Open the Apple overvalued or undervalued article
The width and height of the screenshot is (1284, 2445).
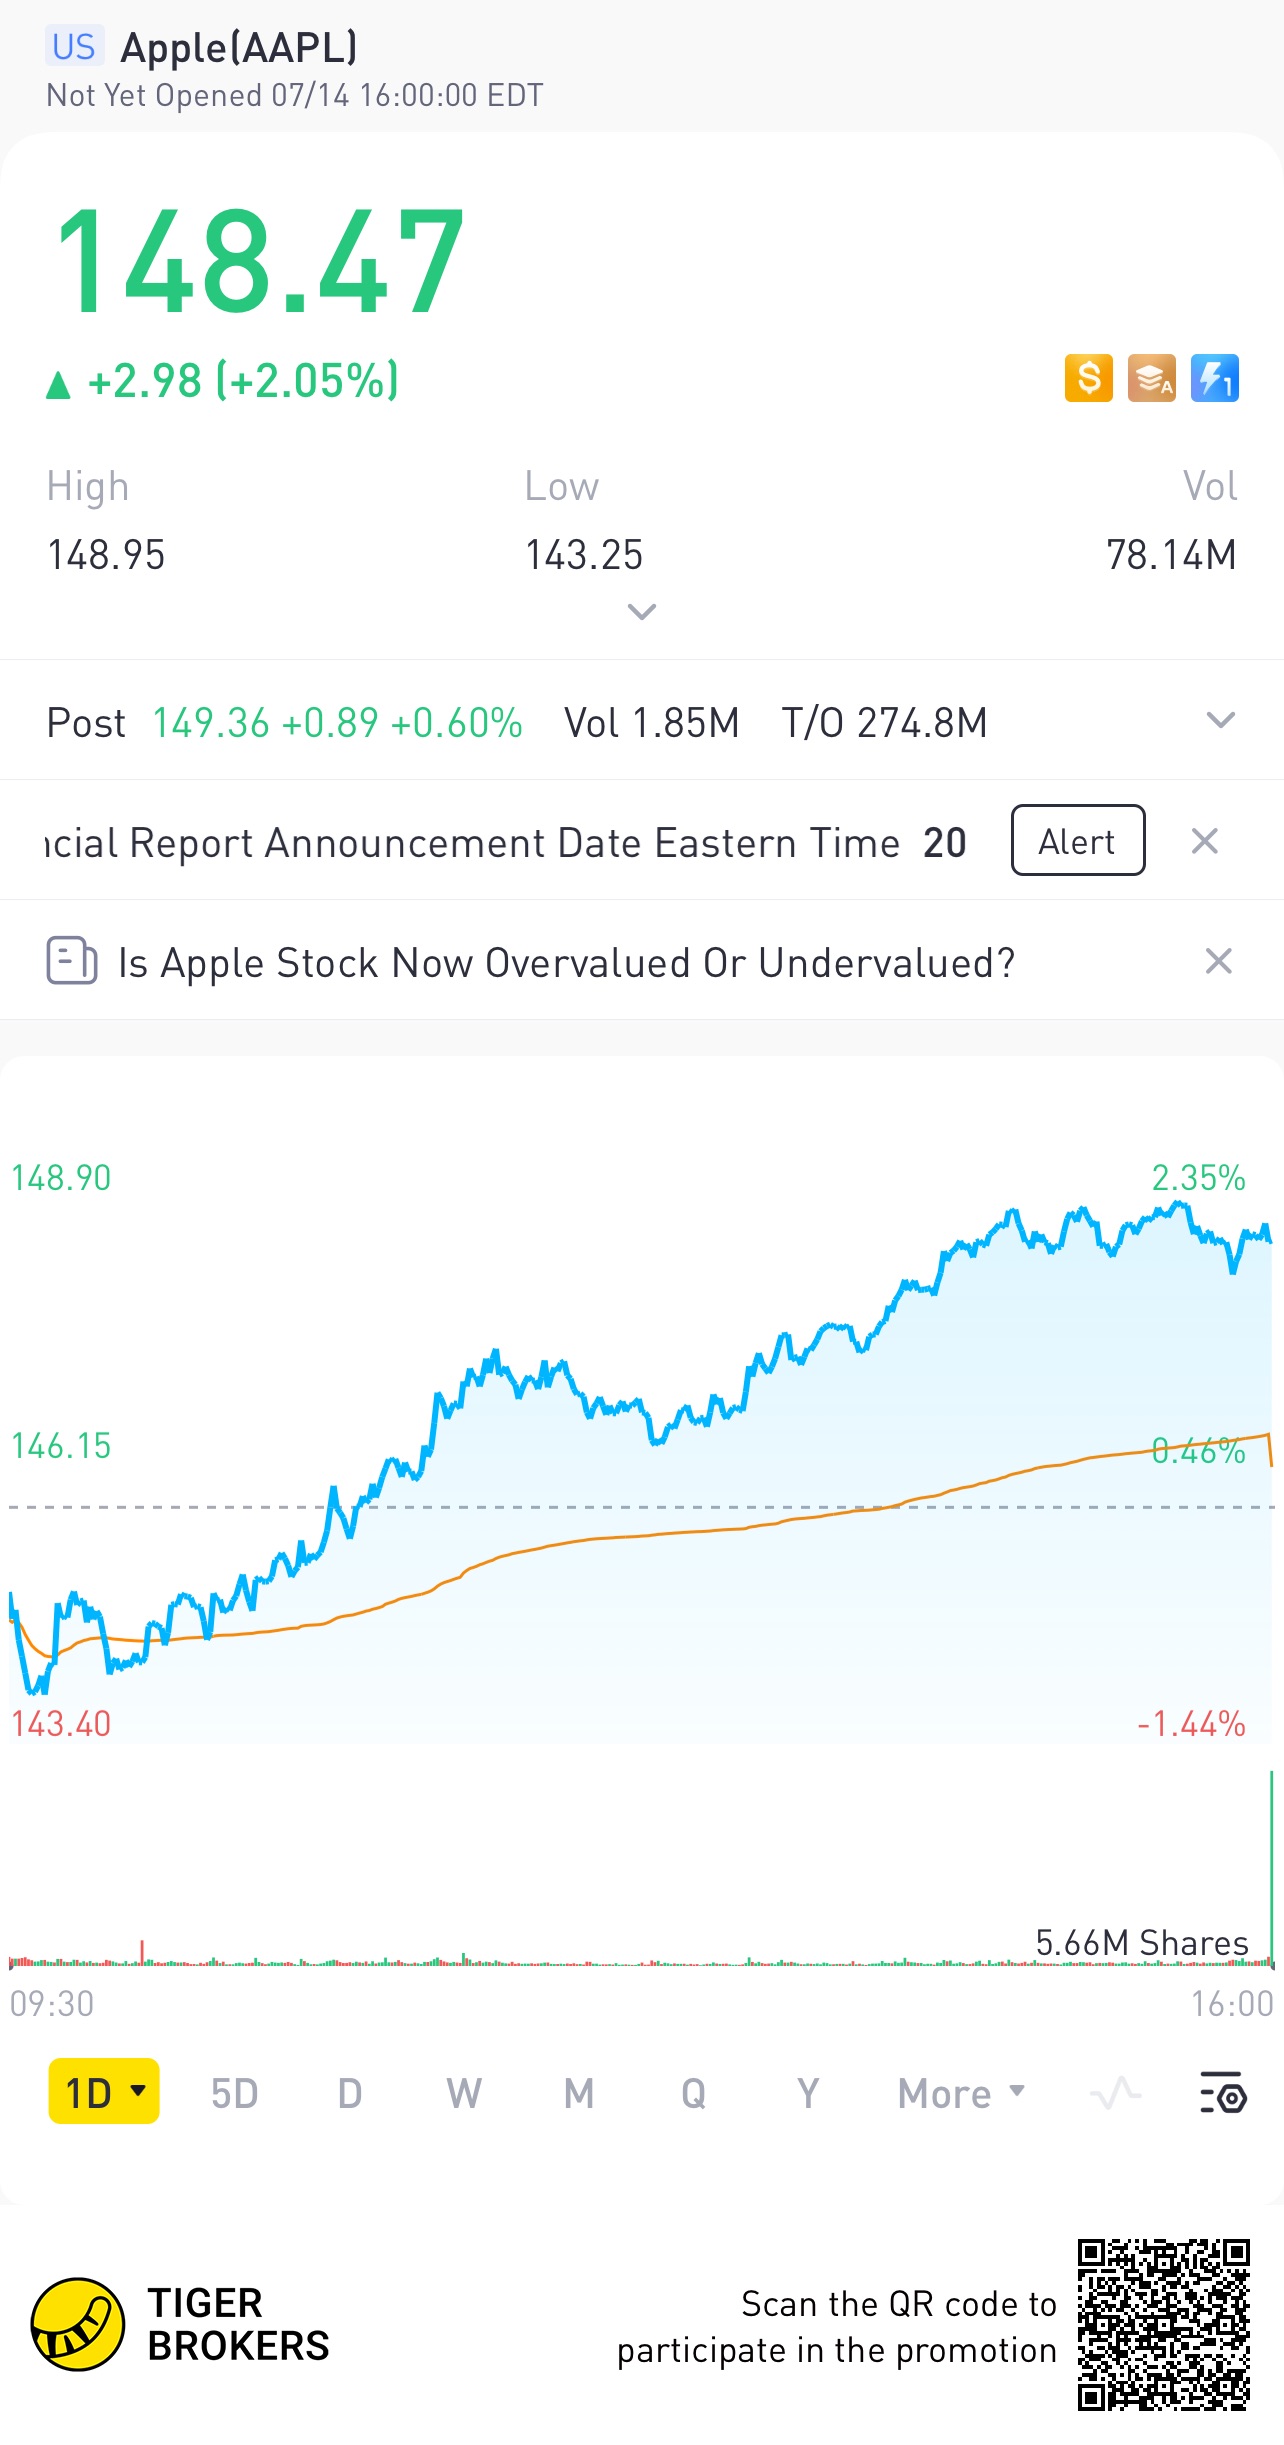pos(566,963)
